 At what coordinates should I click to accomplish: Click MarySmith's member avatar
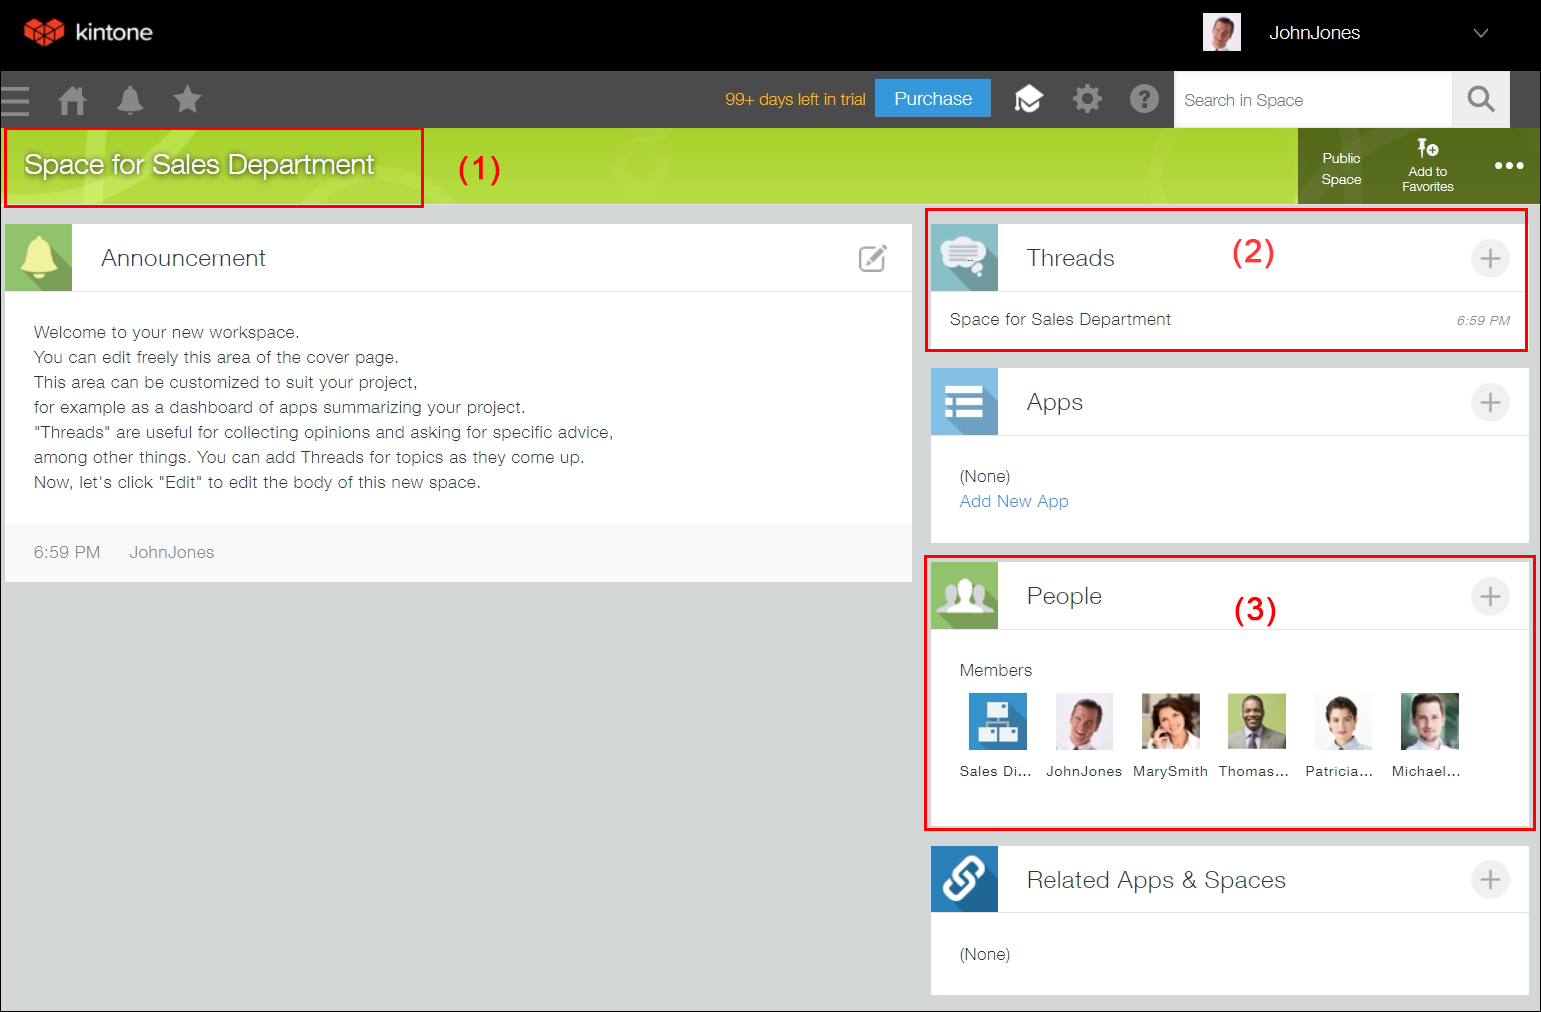[1170, 720]
